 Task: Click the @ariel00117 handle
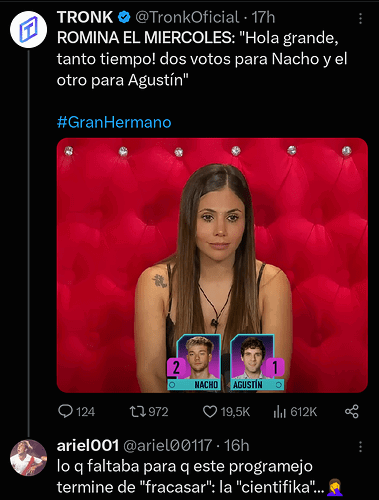[168, 446]
